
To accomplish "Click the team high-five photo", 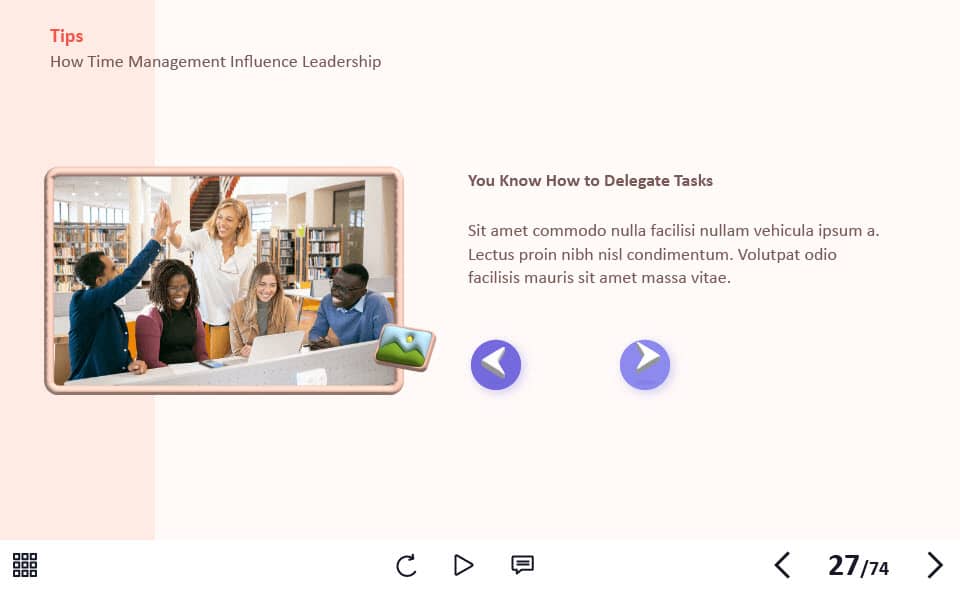I will pos(224,280).
